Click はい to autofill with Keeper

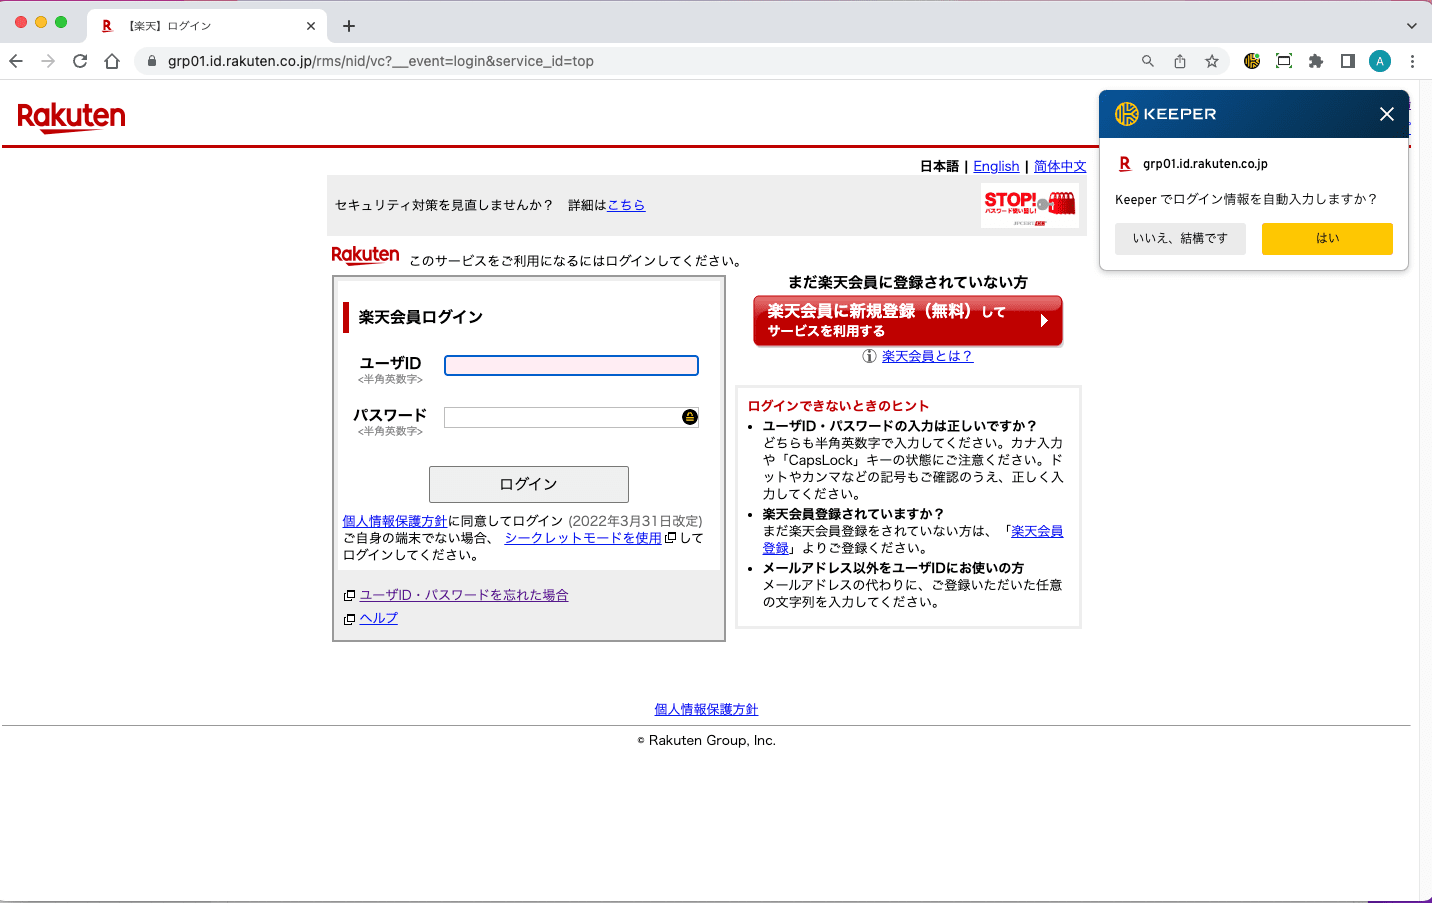coord(1326,239)
